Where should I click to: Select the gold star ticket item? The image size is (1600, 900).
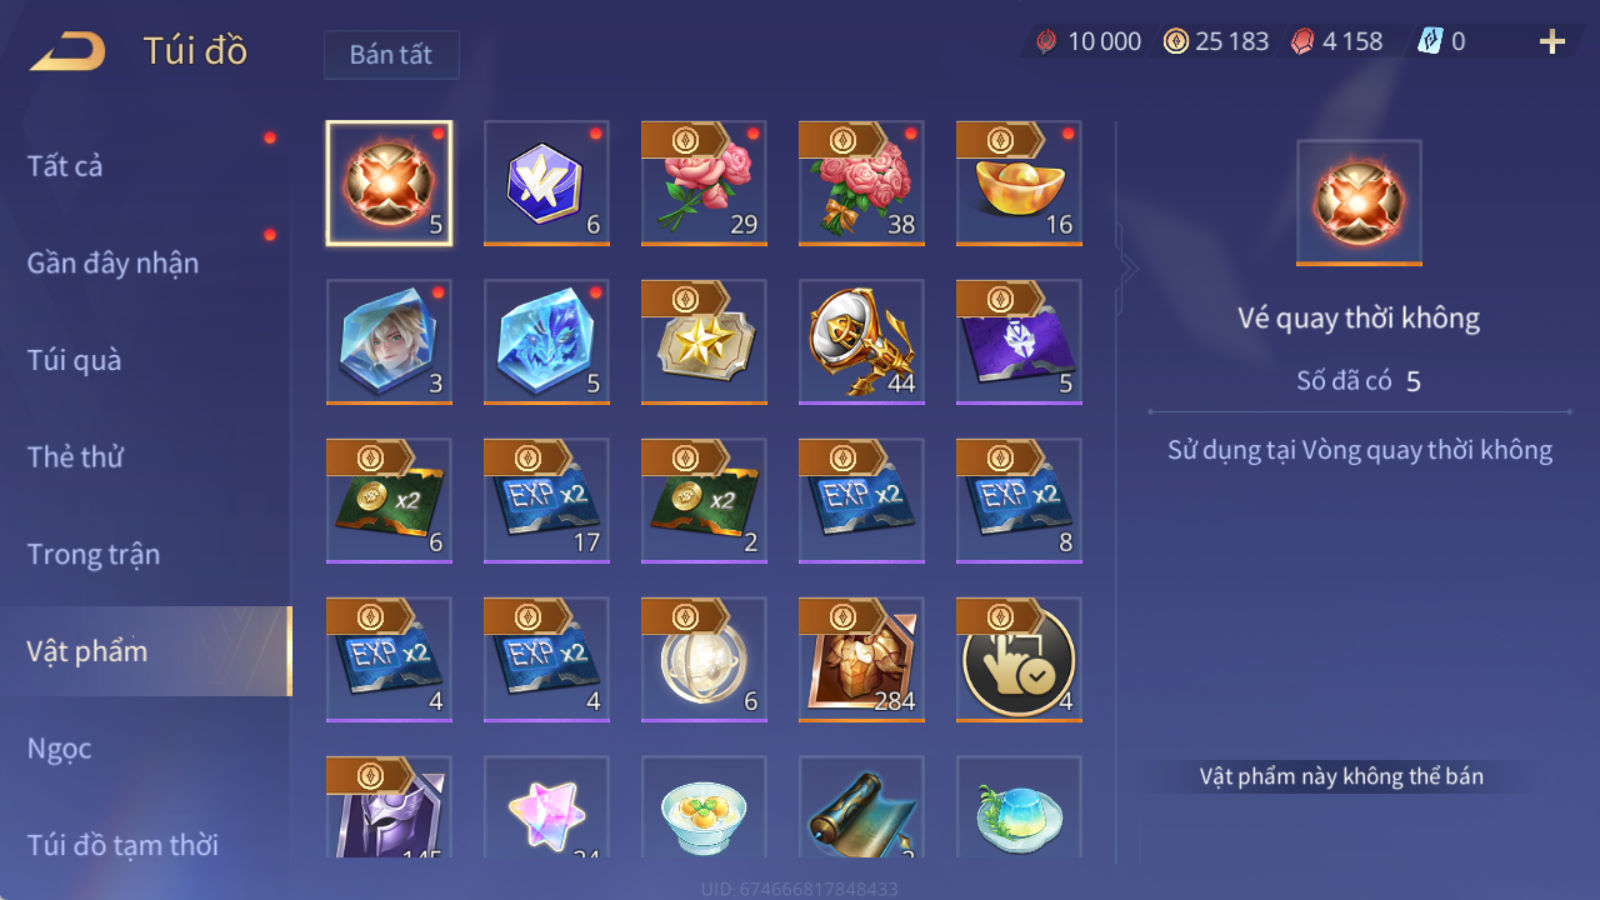click(x=704, y=342)
